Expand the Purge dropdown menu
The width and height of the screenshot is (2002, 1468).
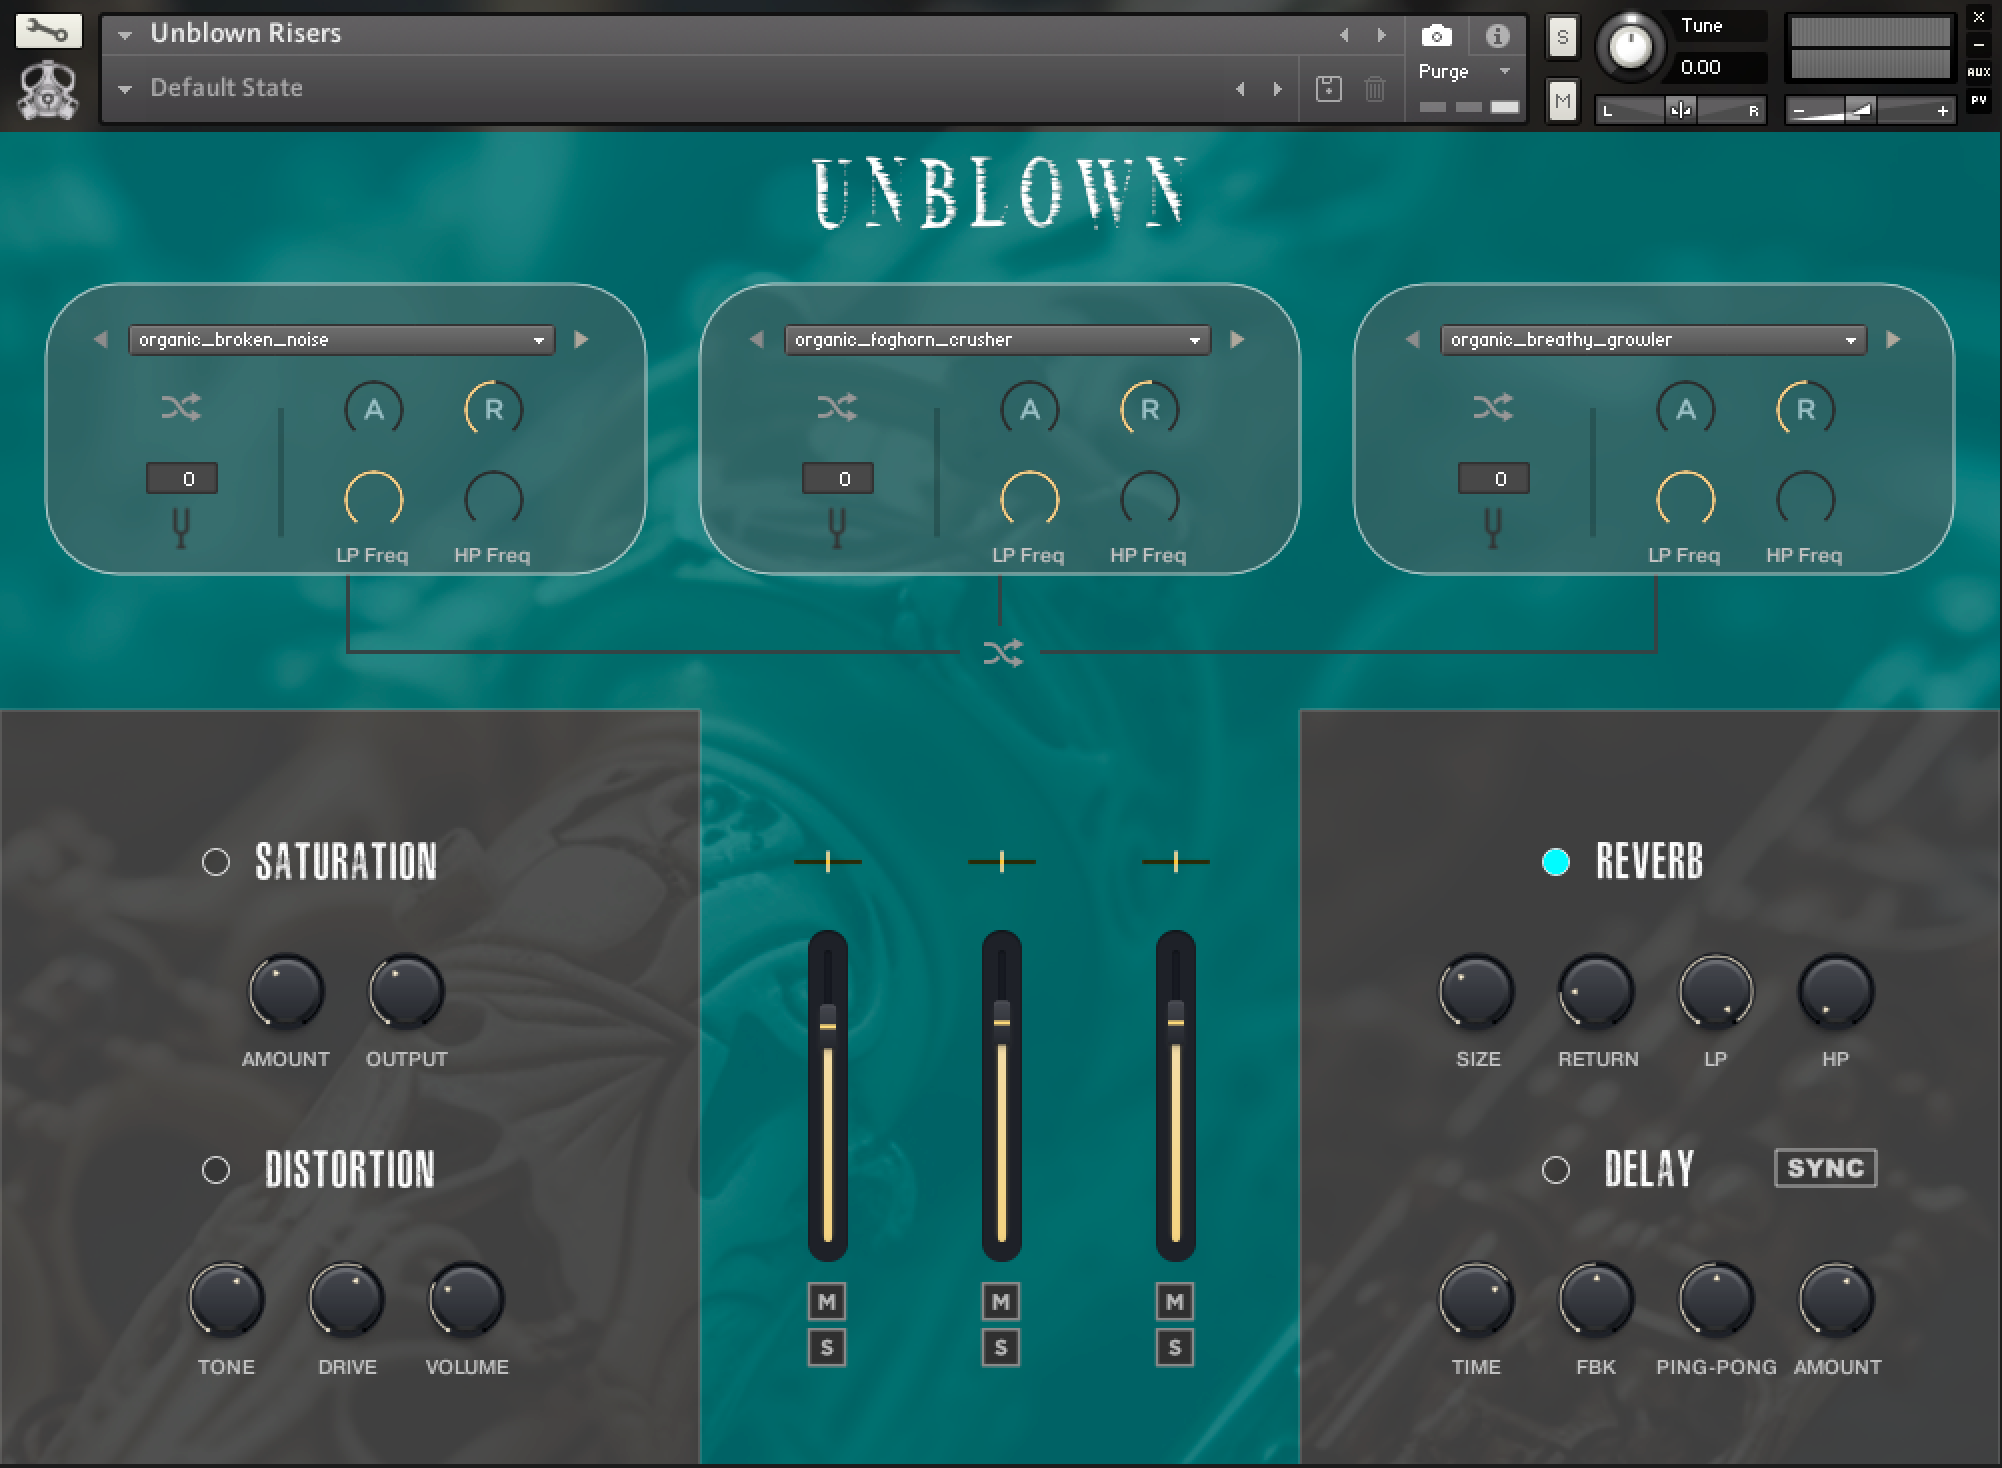[x=1504, y=71]
